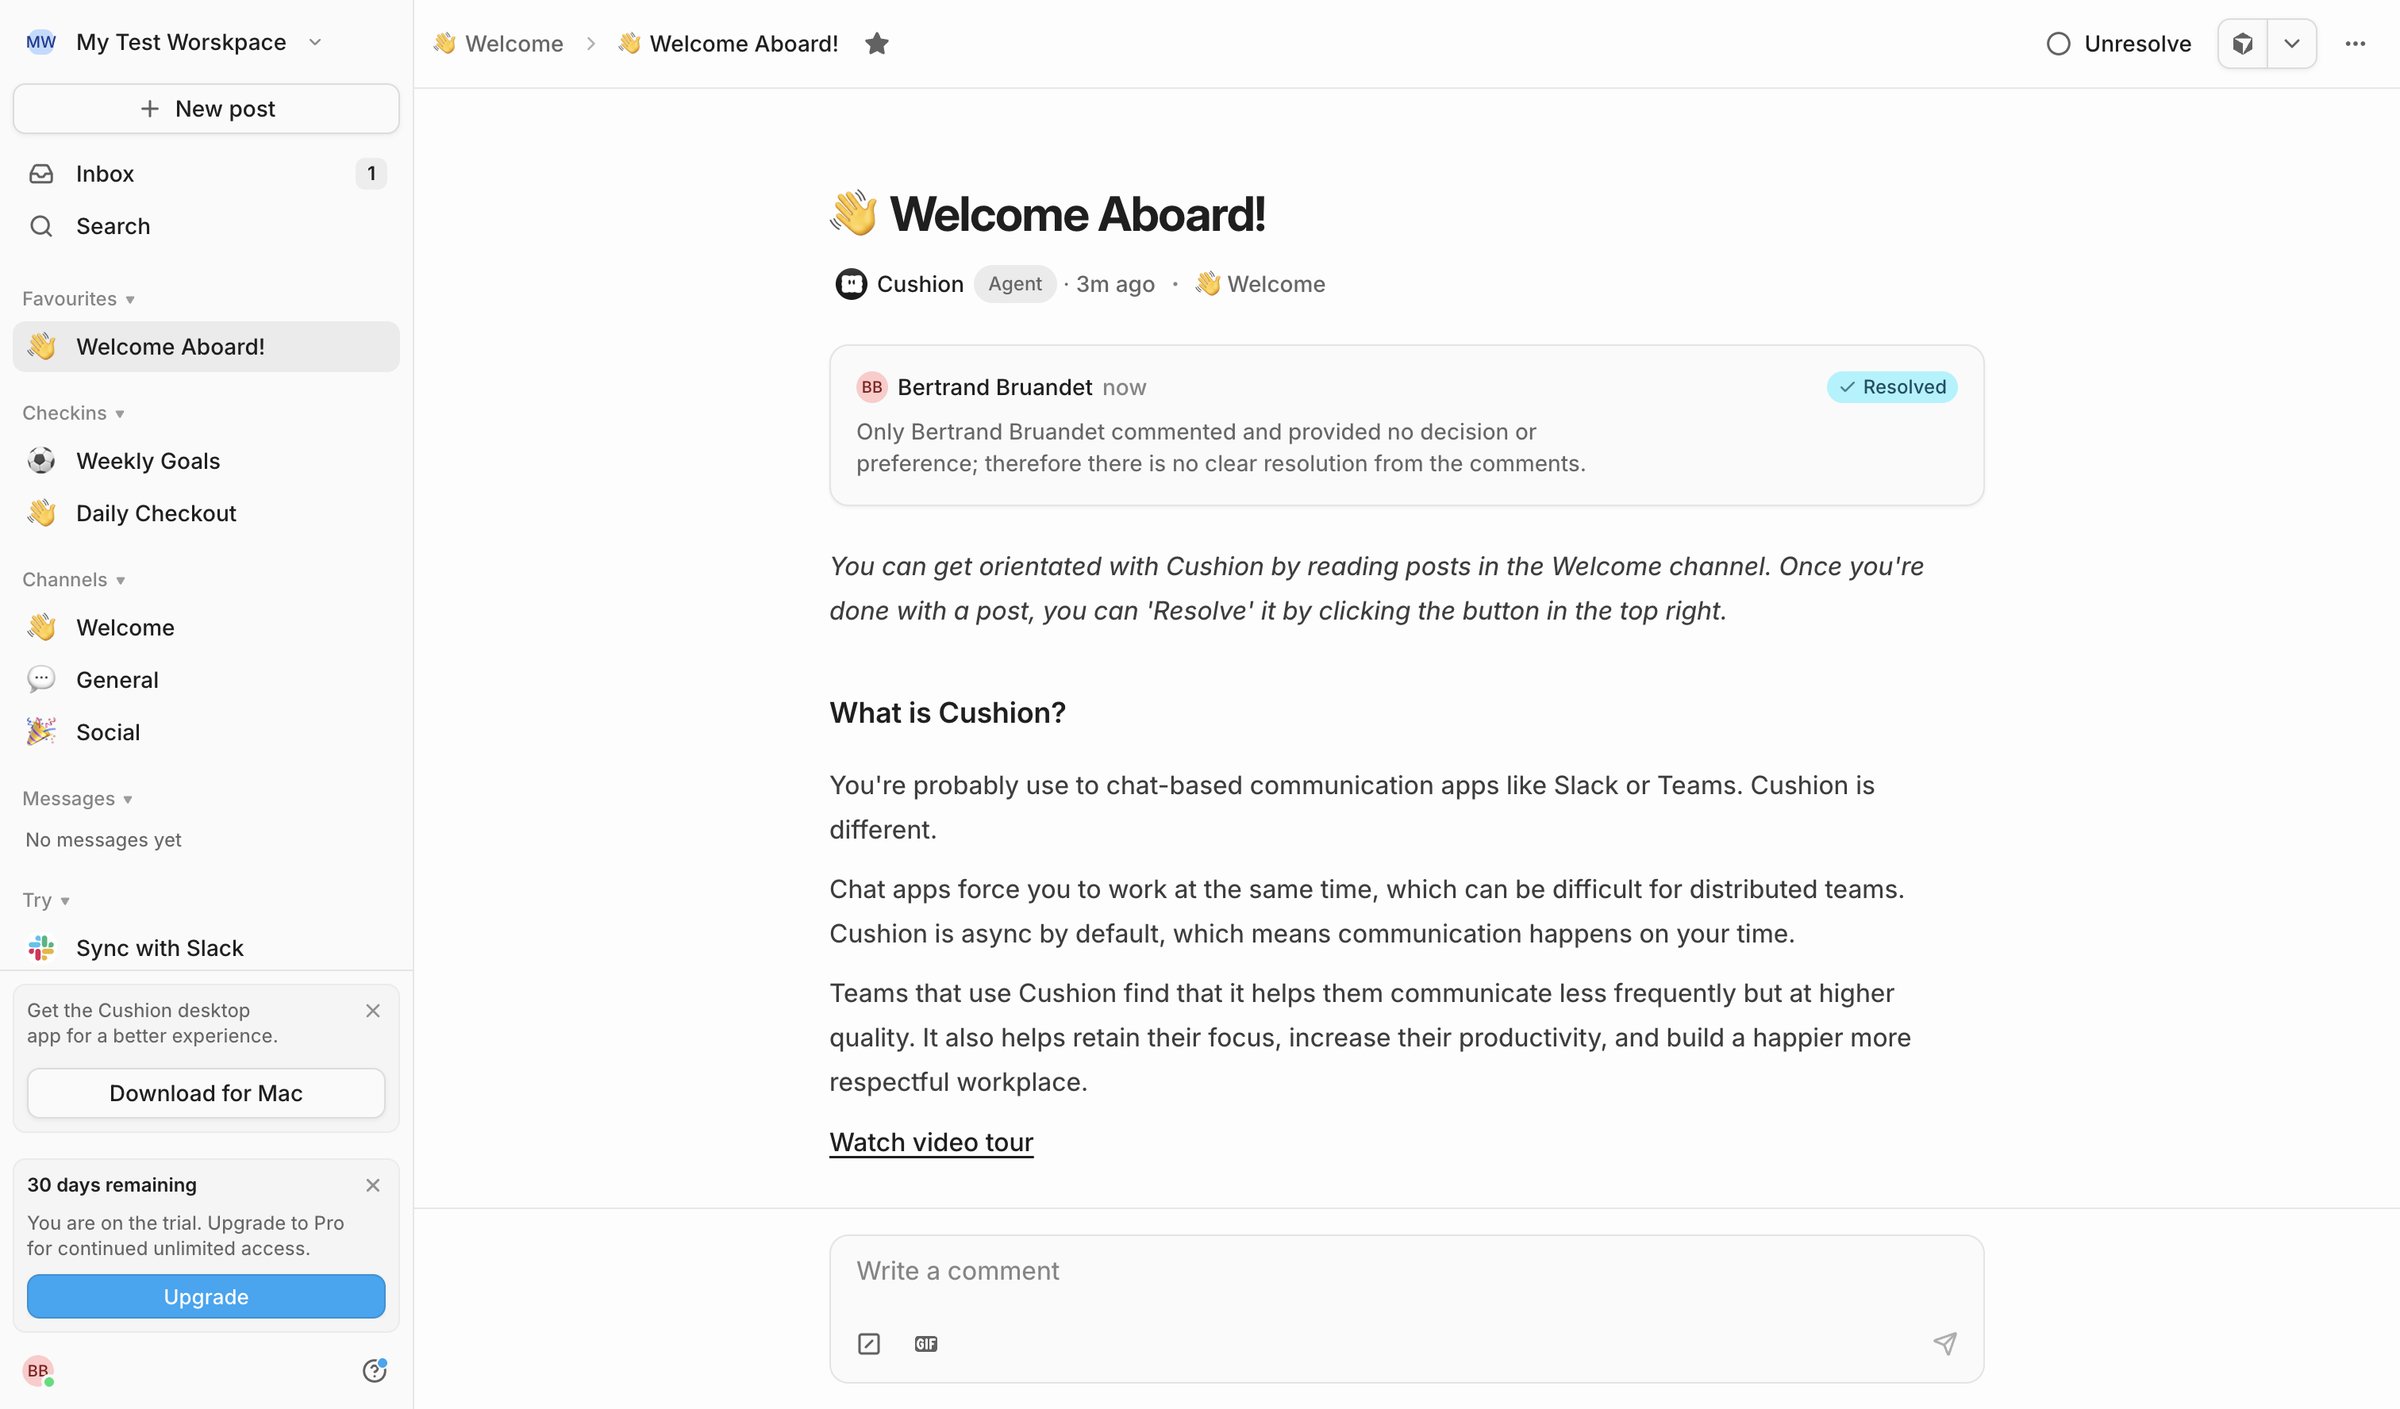Screen dimensions: 2400x1409
Task: Open the General channel
Action: pos(206,679)
